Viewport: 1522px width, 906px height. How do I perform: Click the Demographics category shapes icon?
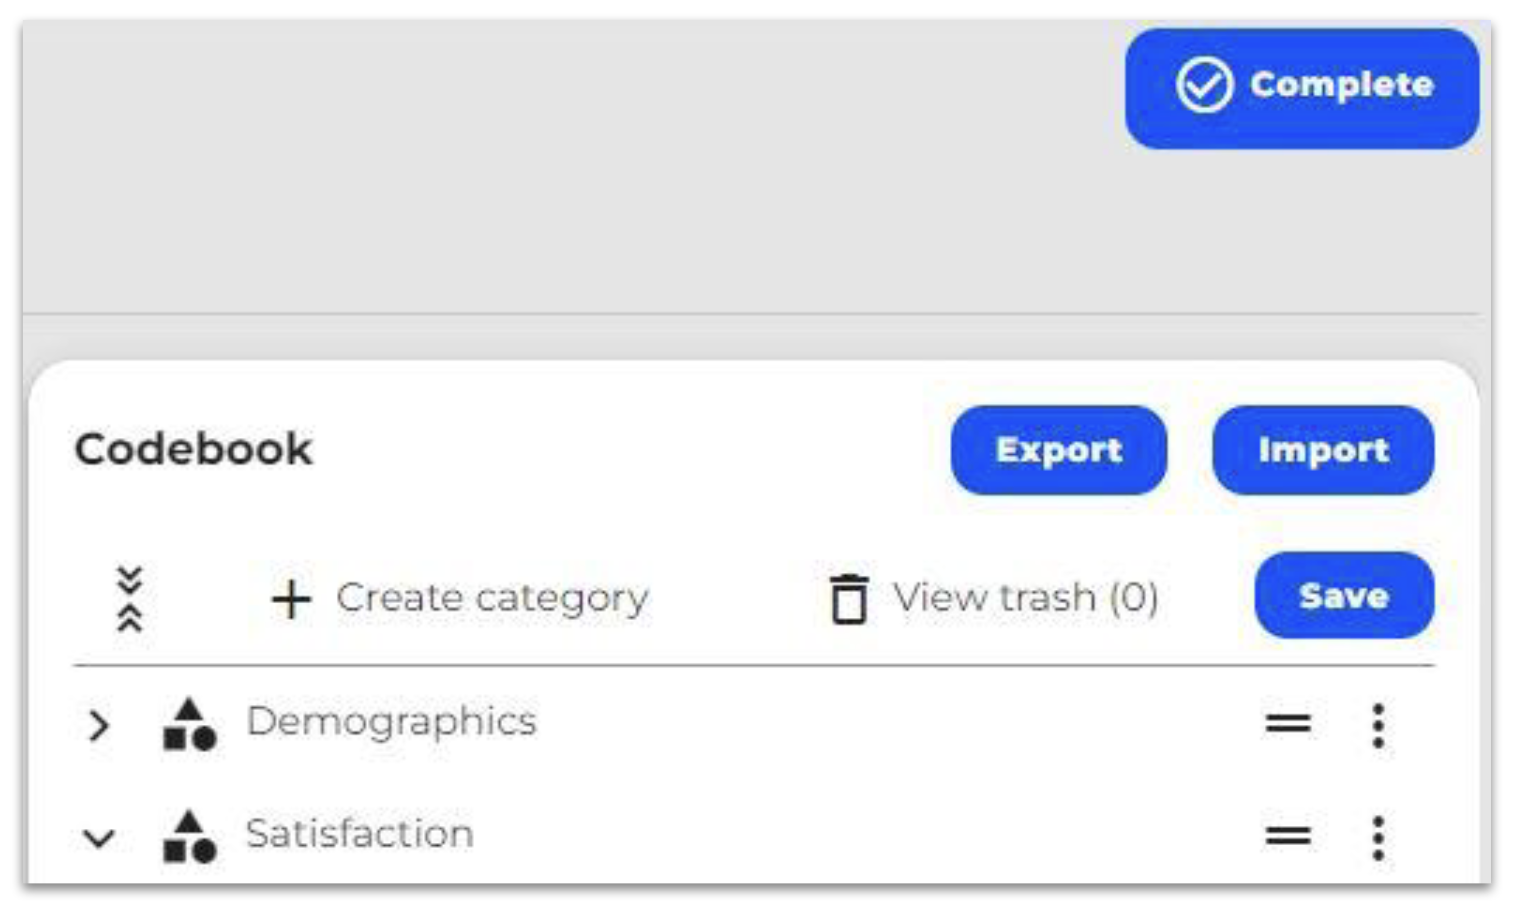pyautogui.click(x=189, y=724)
